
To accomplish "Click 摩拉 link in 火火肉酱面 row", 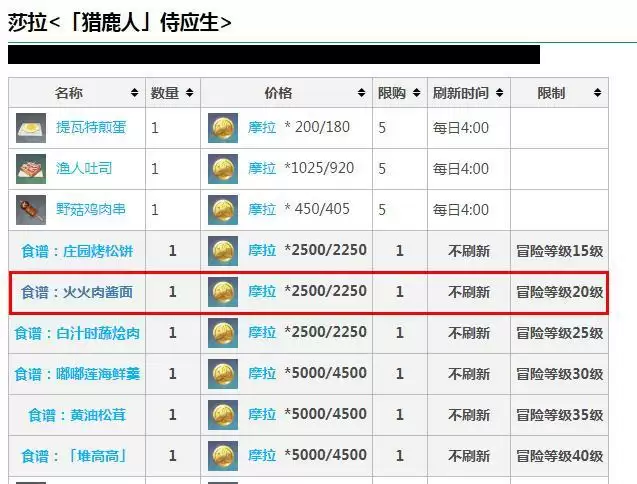I will (x=262, y=291).
